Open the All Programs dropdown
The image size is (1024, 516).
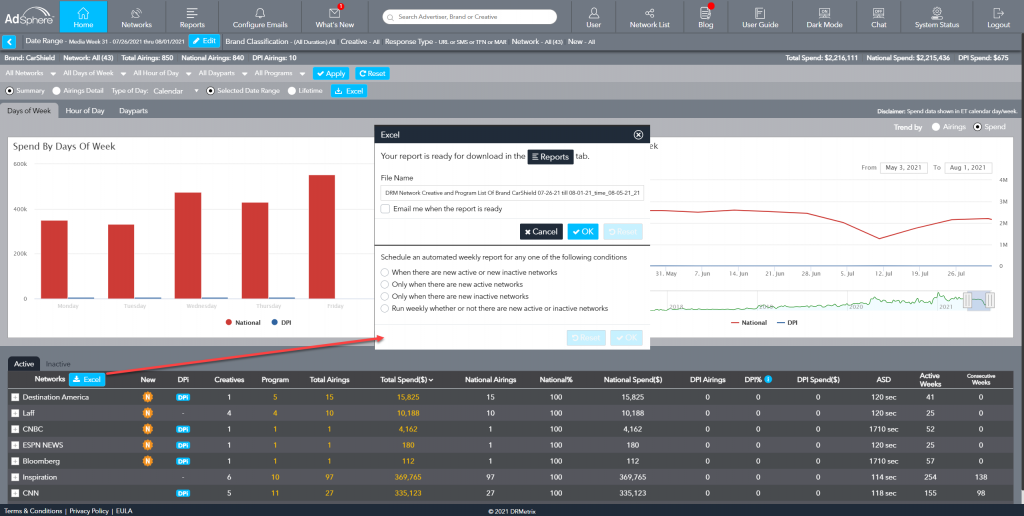280,73
